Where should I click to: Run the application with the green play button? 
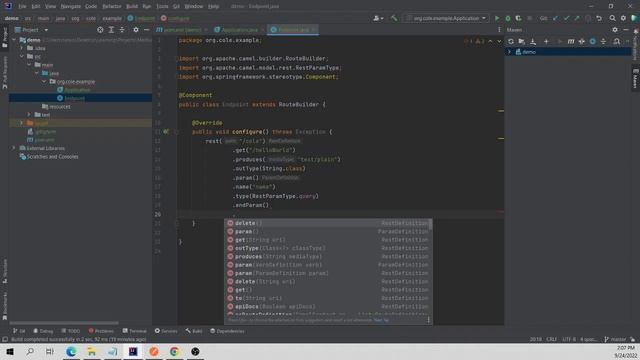[x=497, y=18]
